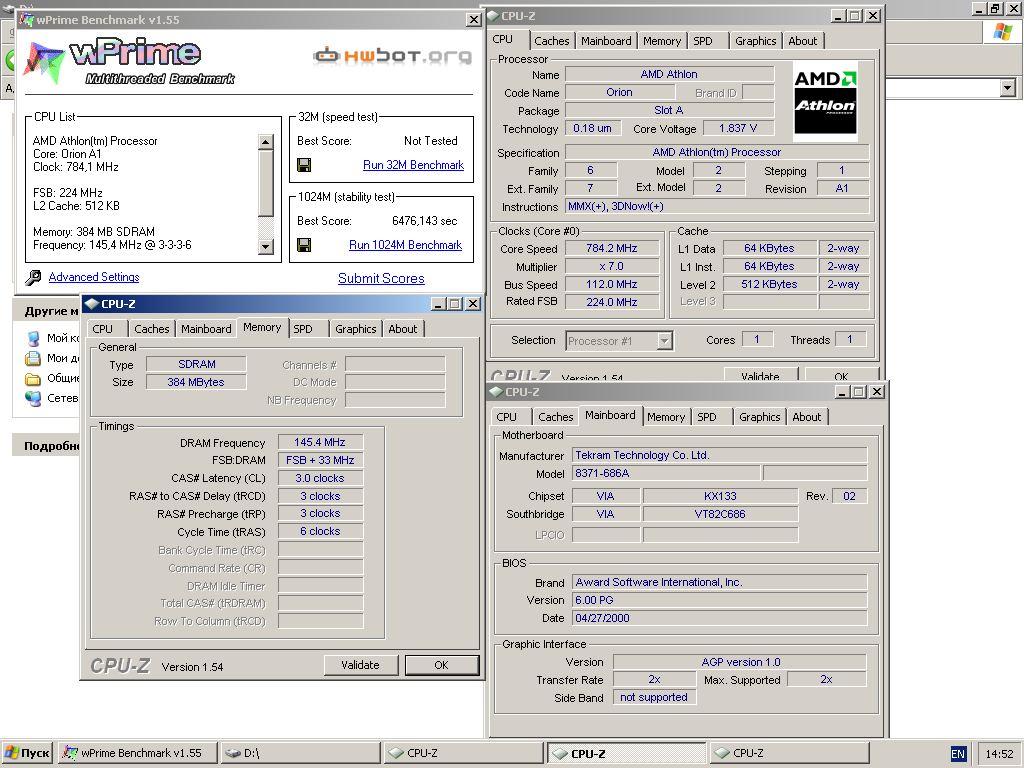Image resolution: width=1024 pixels, height=768 pixels.
Task: Click the CPU List scrollbar thumb
Action: click(x=265, y=183)
